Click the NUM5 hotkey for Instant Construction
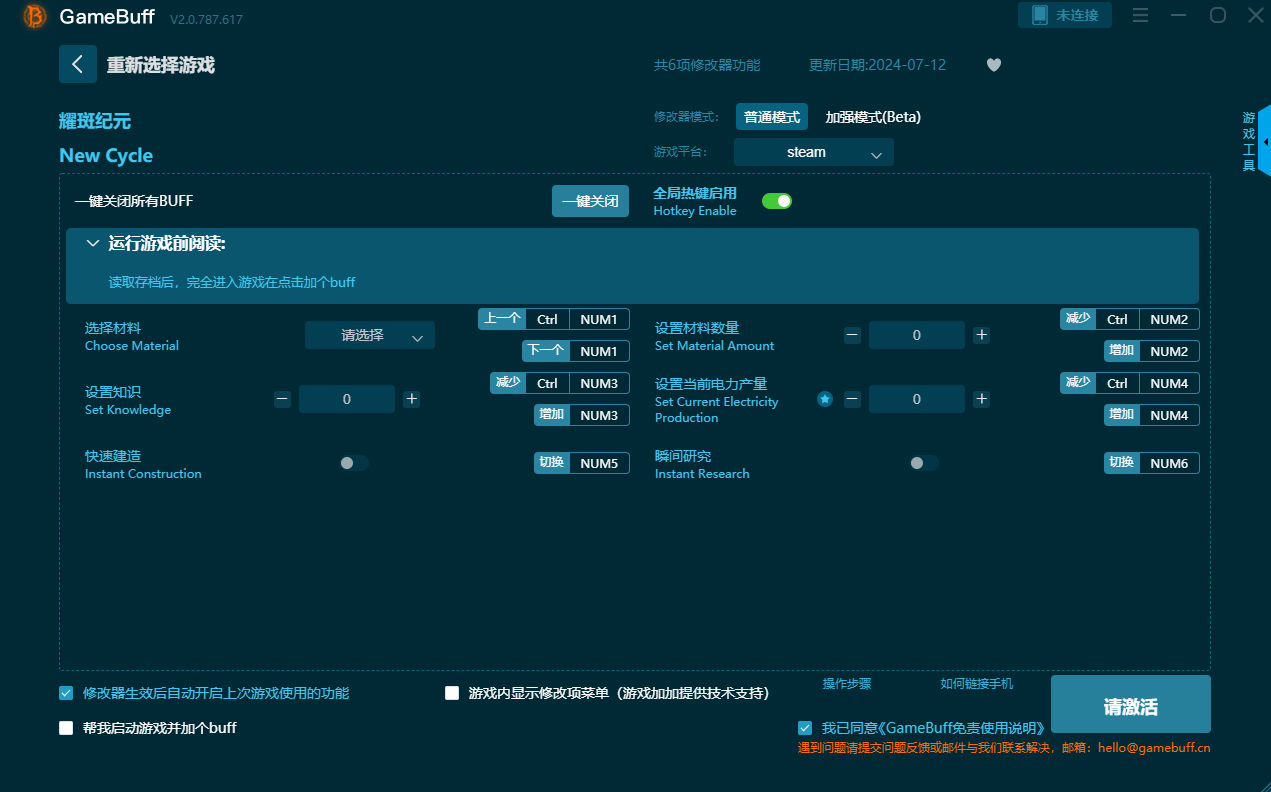1271x792 pixels. click(599, 463)
